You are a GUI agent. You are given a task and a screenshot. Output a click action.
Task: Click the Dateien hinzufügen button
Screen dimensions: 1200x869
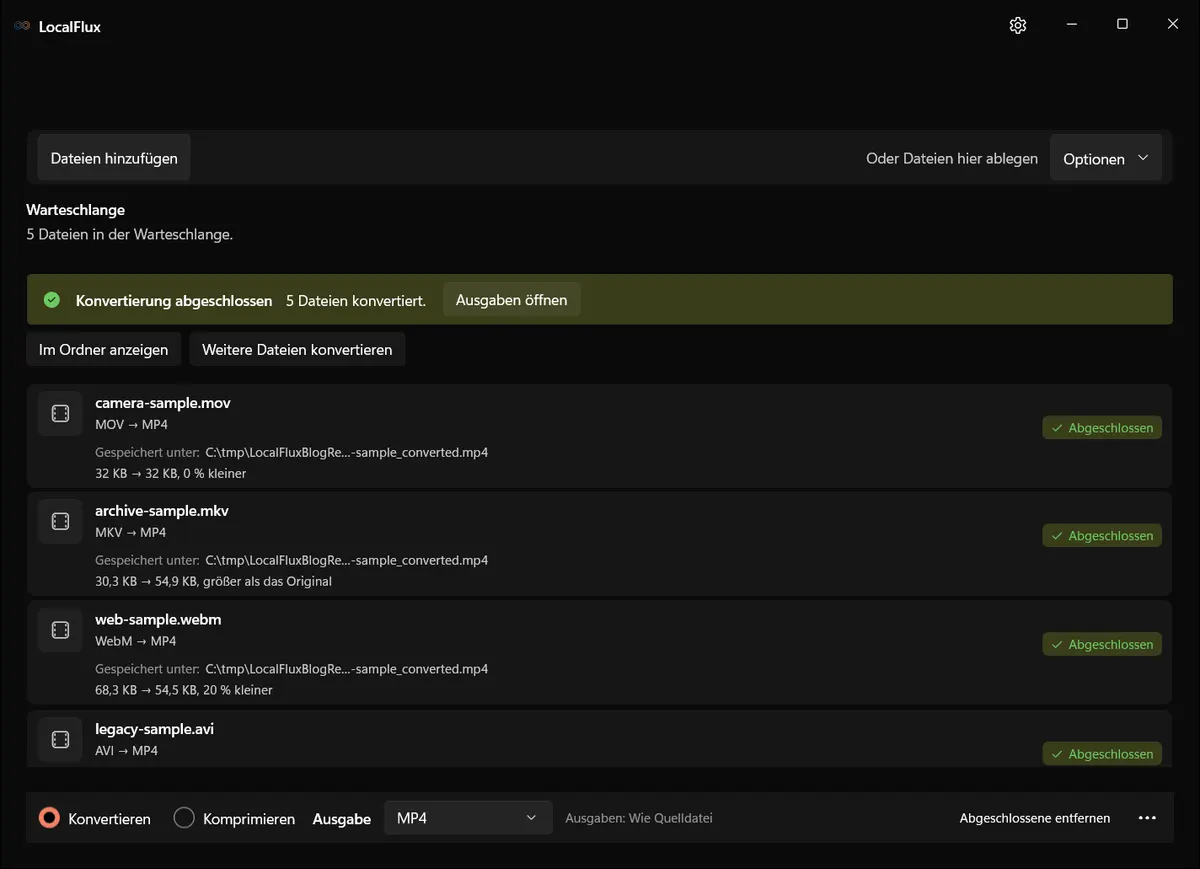(x=114, y=158)
